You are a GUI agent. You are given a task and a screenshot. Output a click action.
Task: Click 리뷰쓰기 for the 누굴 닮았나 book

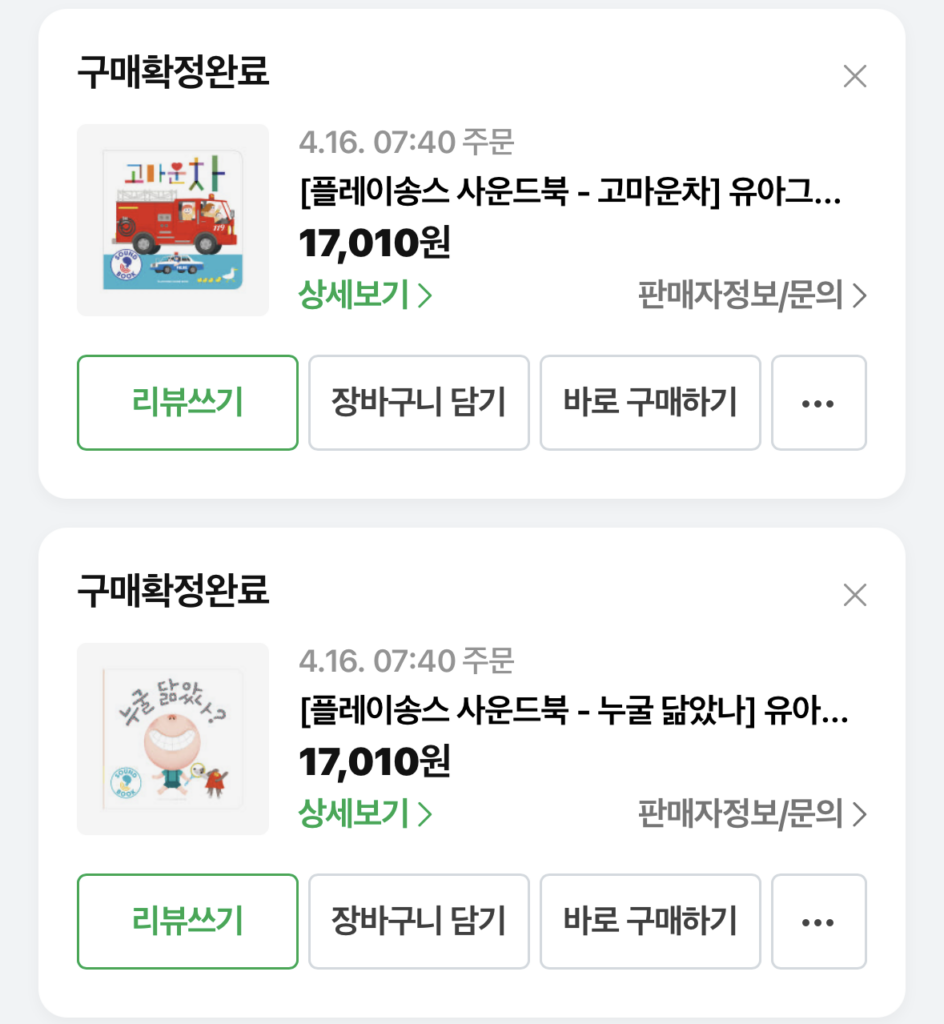[x=188, y=921]
